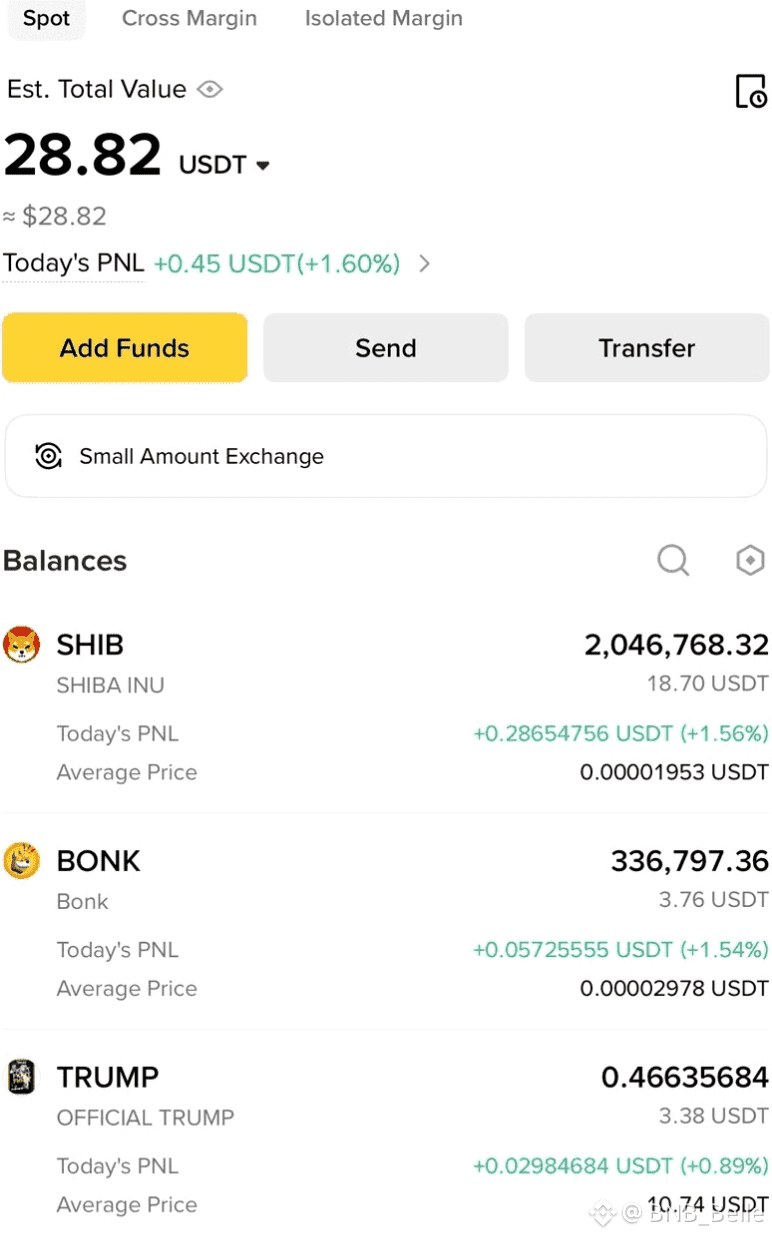Expand the USDT currency dropdown arrow

[263, 166]
